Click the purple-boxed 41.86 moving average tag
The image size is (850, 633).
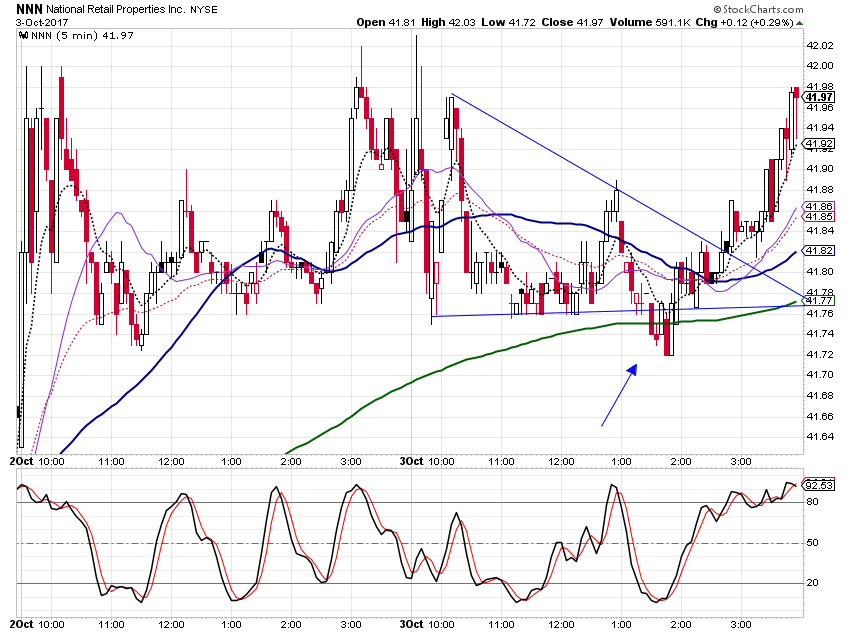coord(819,206)
